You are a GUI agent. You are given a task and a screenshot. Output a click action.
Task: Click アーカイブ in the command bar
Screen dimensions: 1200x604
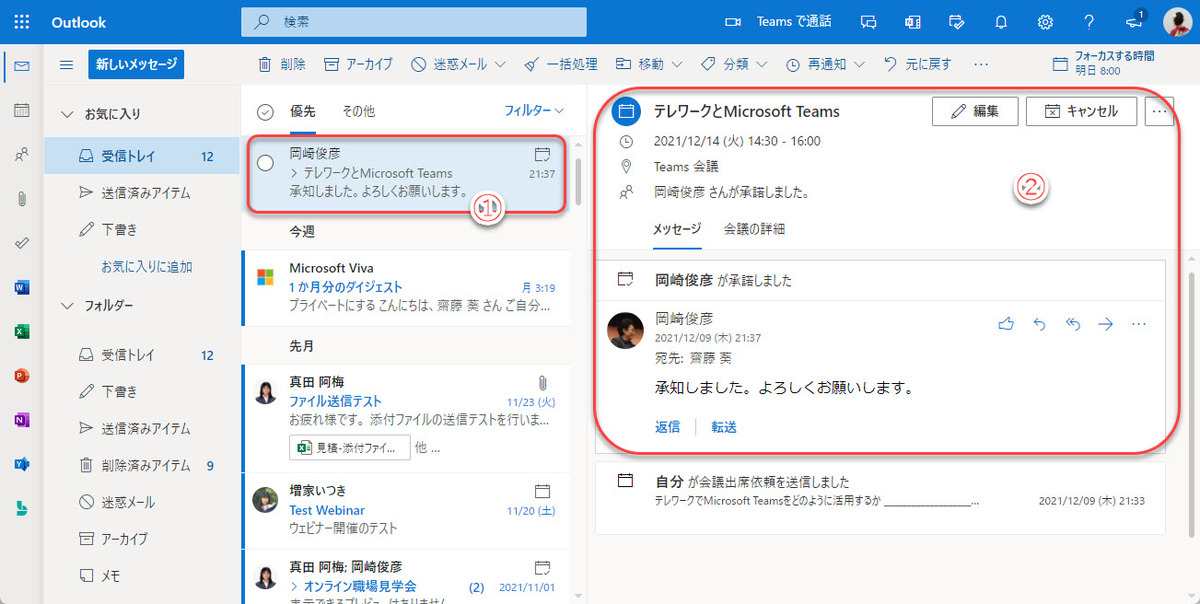[358, 65]
